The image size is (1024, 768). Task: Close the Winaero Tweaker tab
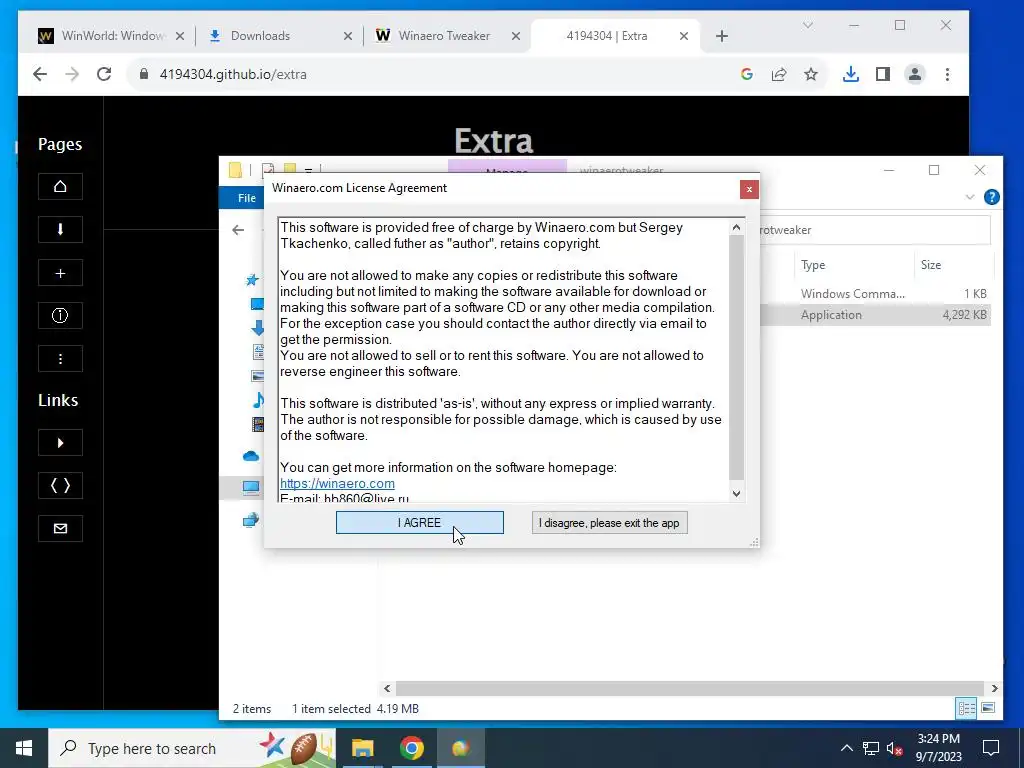516,36
